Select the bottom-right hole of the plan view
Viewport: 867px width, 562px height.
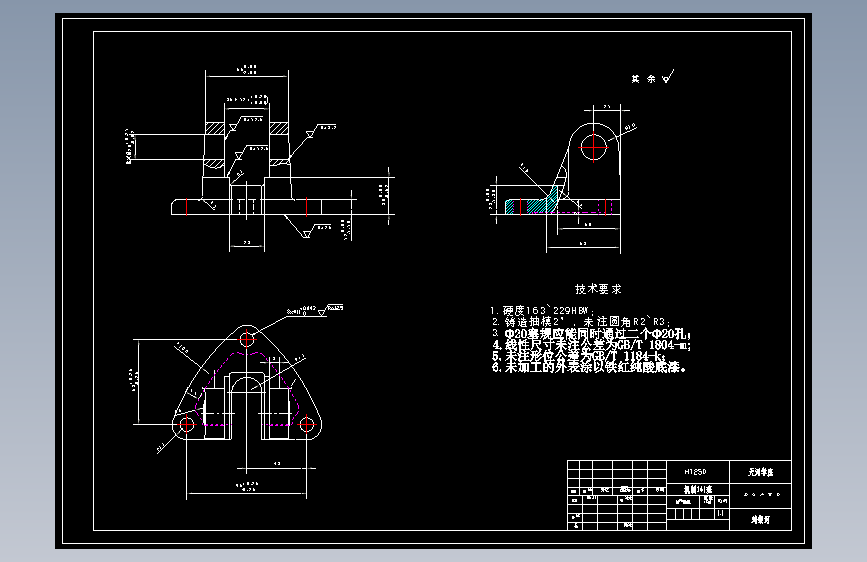[306, 425]
